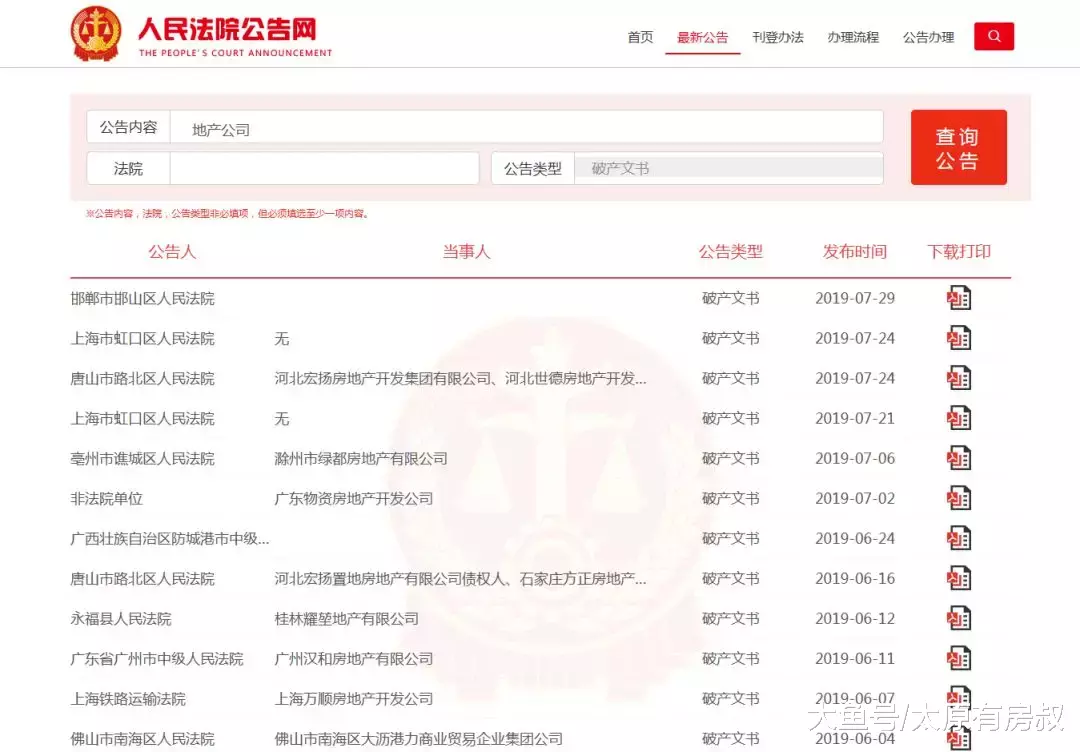This screenshot has height=752, width=1080.
Task: Open the PDF for 唐山市路北区人民法院 2019-07-24 row
Action: tap(958, 377)
